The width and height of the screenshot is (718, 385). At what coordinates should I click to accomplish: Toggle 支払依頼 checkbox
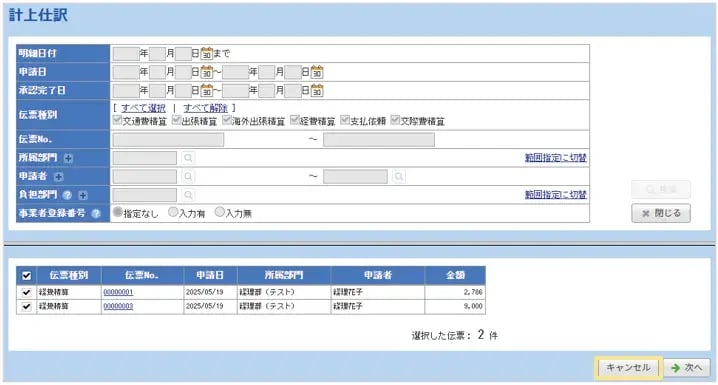coord(345,120)
